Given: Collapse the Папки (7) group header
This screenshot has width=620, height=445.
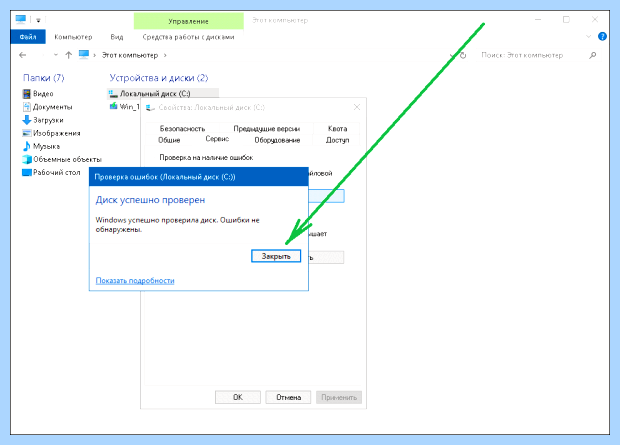Looking at the screenshot, I should pos(43,78).
